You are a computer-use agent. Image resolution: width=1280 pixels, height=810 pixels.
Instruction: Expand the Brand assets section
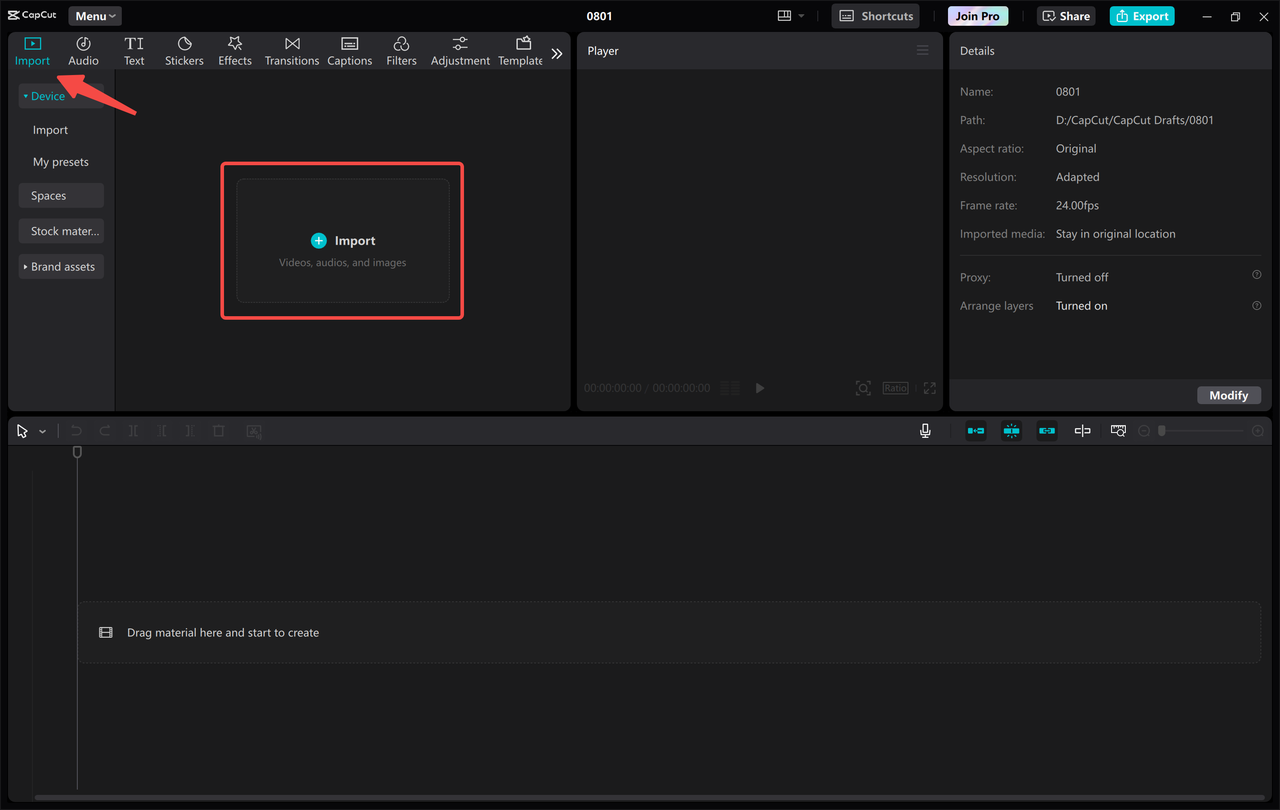tap(60, 266)
